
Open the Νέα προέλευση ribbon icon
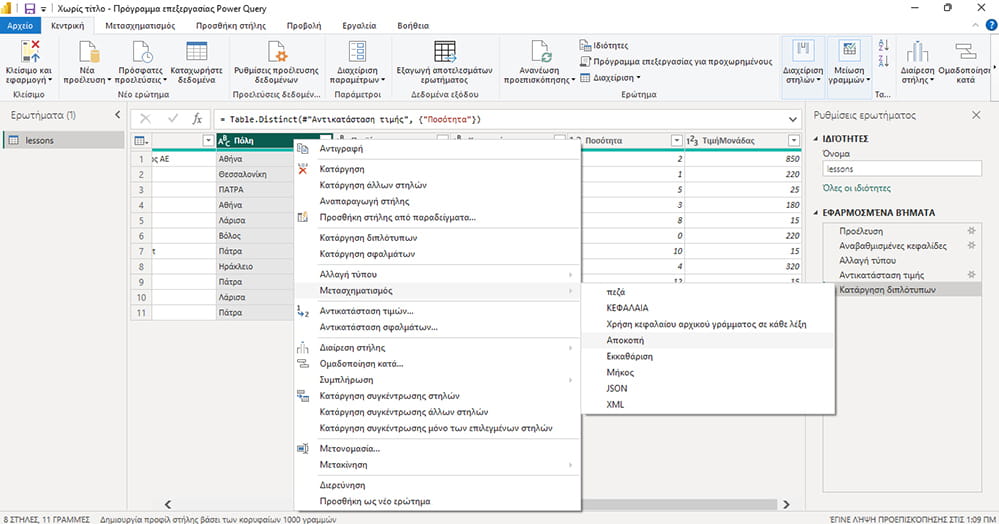point(88,51)
